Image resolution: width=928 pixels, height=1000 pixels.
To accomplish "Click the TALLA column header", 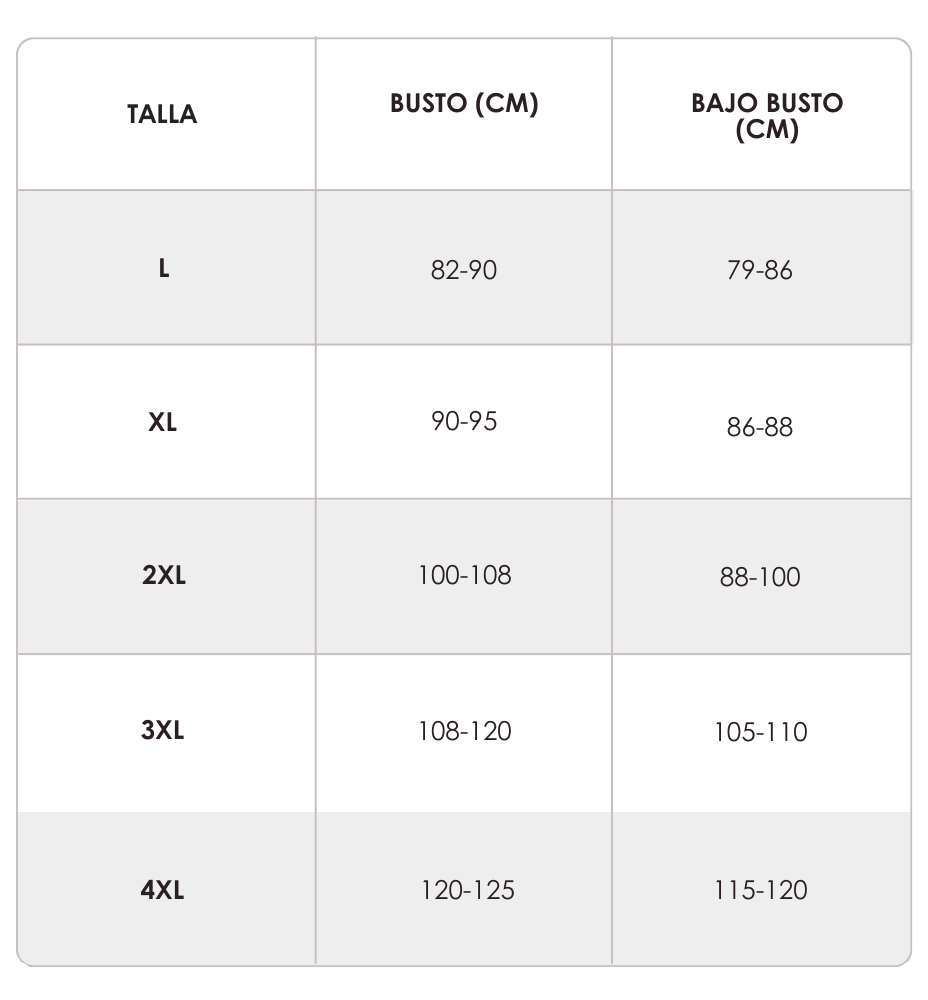I will tap(162, 114).
